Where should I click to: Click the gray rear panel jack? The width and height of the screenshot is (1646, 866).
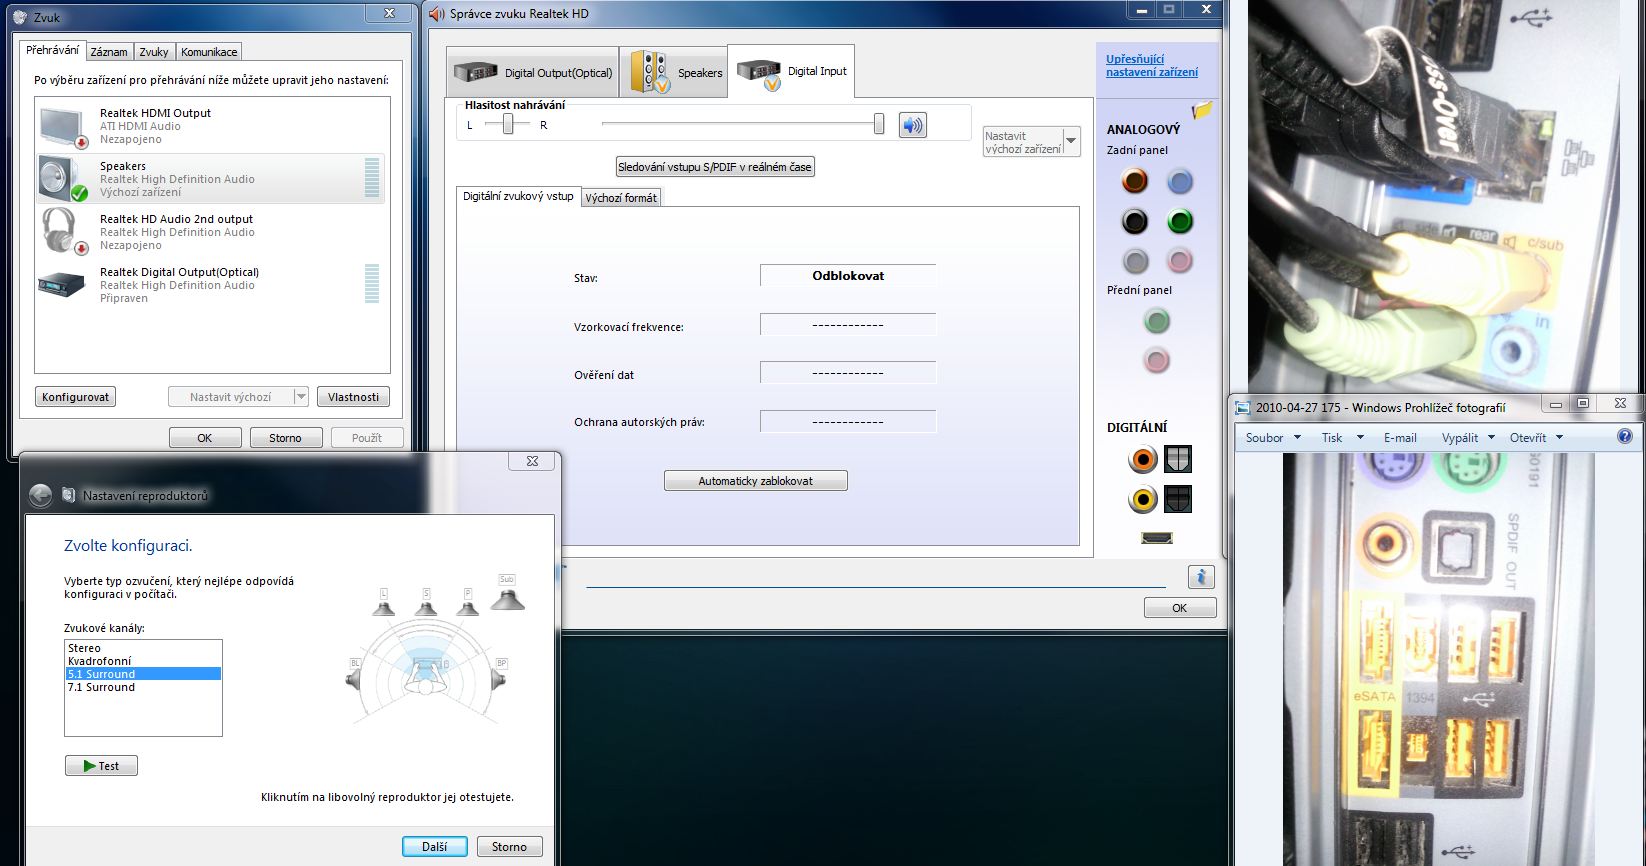coord(1134,261)
